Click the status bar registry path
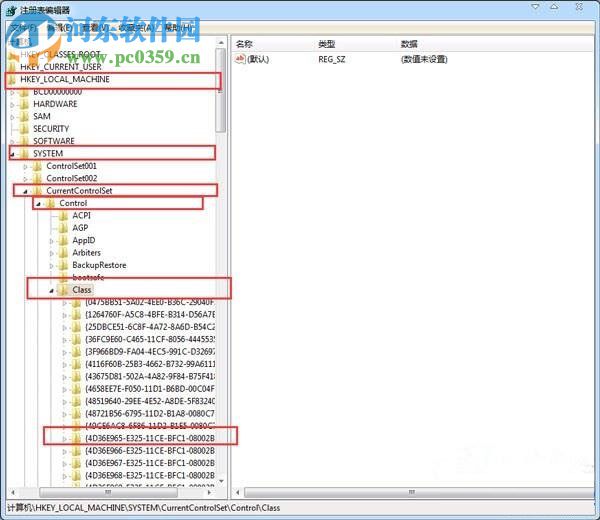This screenshot has width=600, height=520. click(x=144, y=508)
